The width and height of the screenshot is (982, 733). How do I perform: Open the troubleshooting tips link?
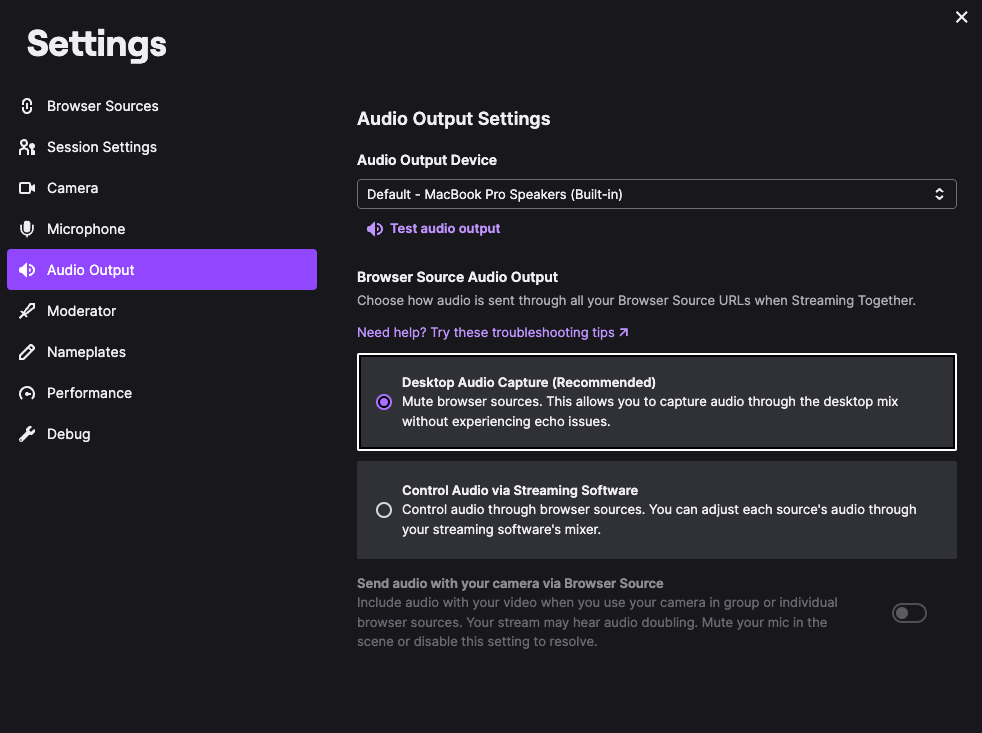pos(492,332)
